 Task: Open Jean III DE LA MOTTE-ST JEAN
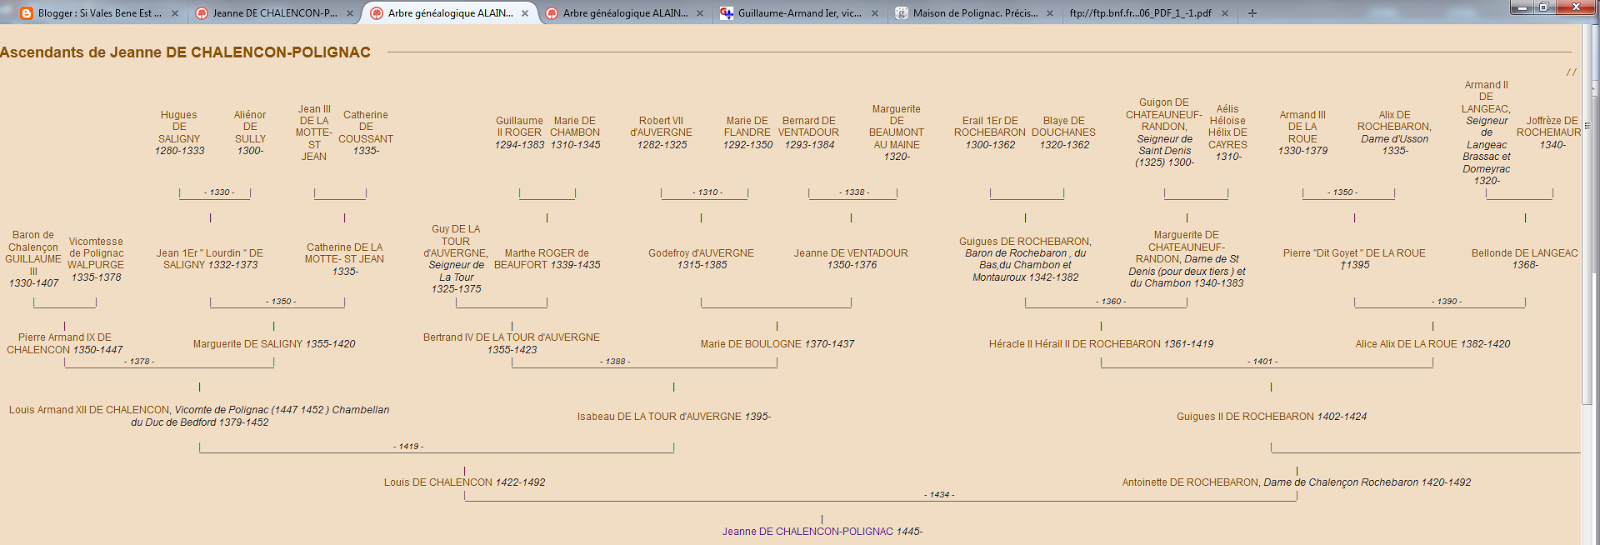coord(314,133)
